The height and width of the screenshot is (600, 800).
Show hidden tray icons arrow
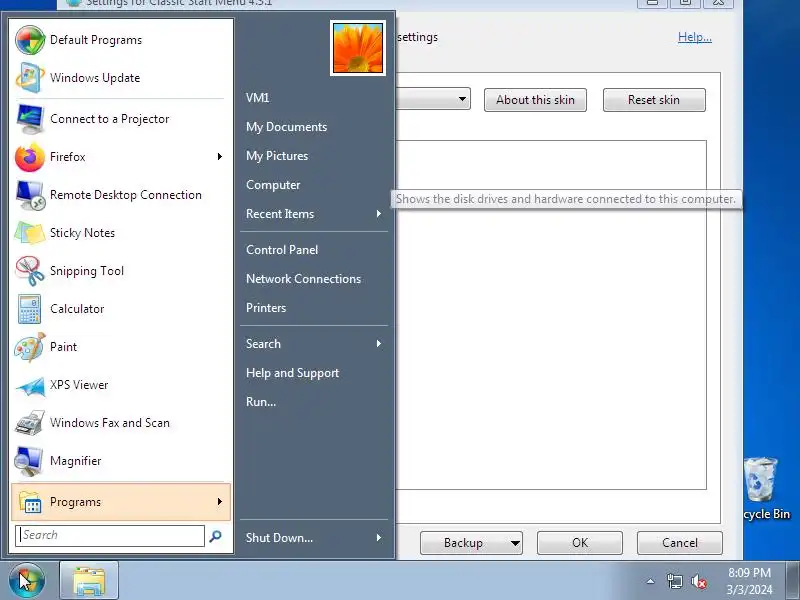[651, 581]
